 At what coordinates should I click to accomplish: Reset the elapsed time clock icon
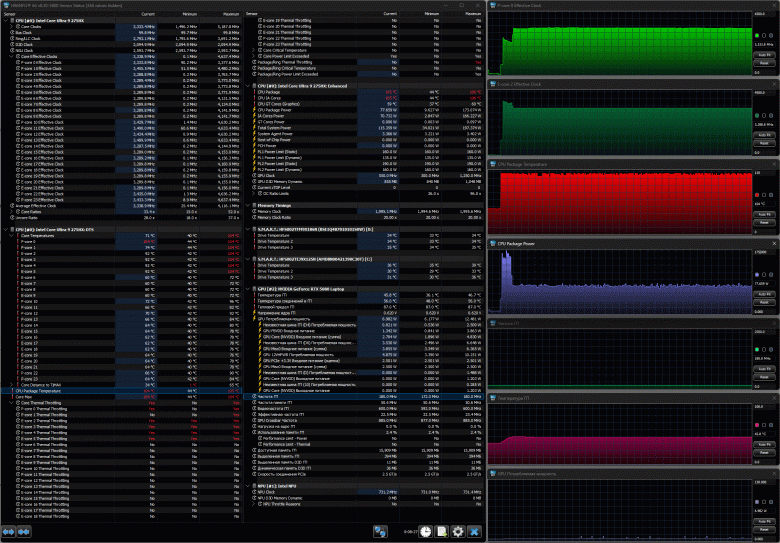click(x=425, y=532)
